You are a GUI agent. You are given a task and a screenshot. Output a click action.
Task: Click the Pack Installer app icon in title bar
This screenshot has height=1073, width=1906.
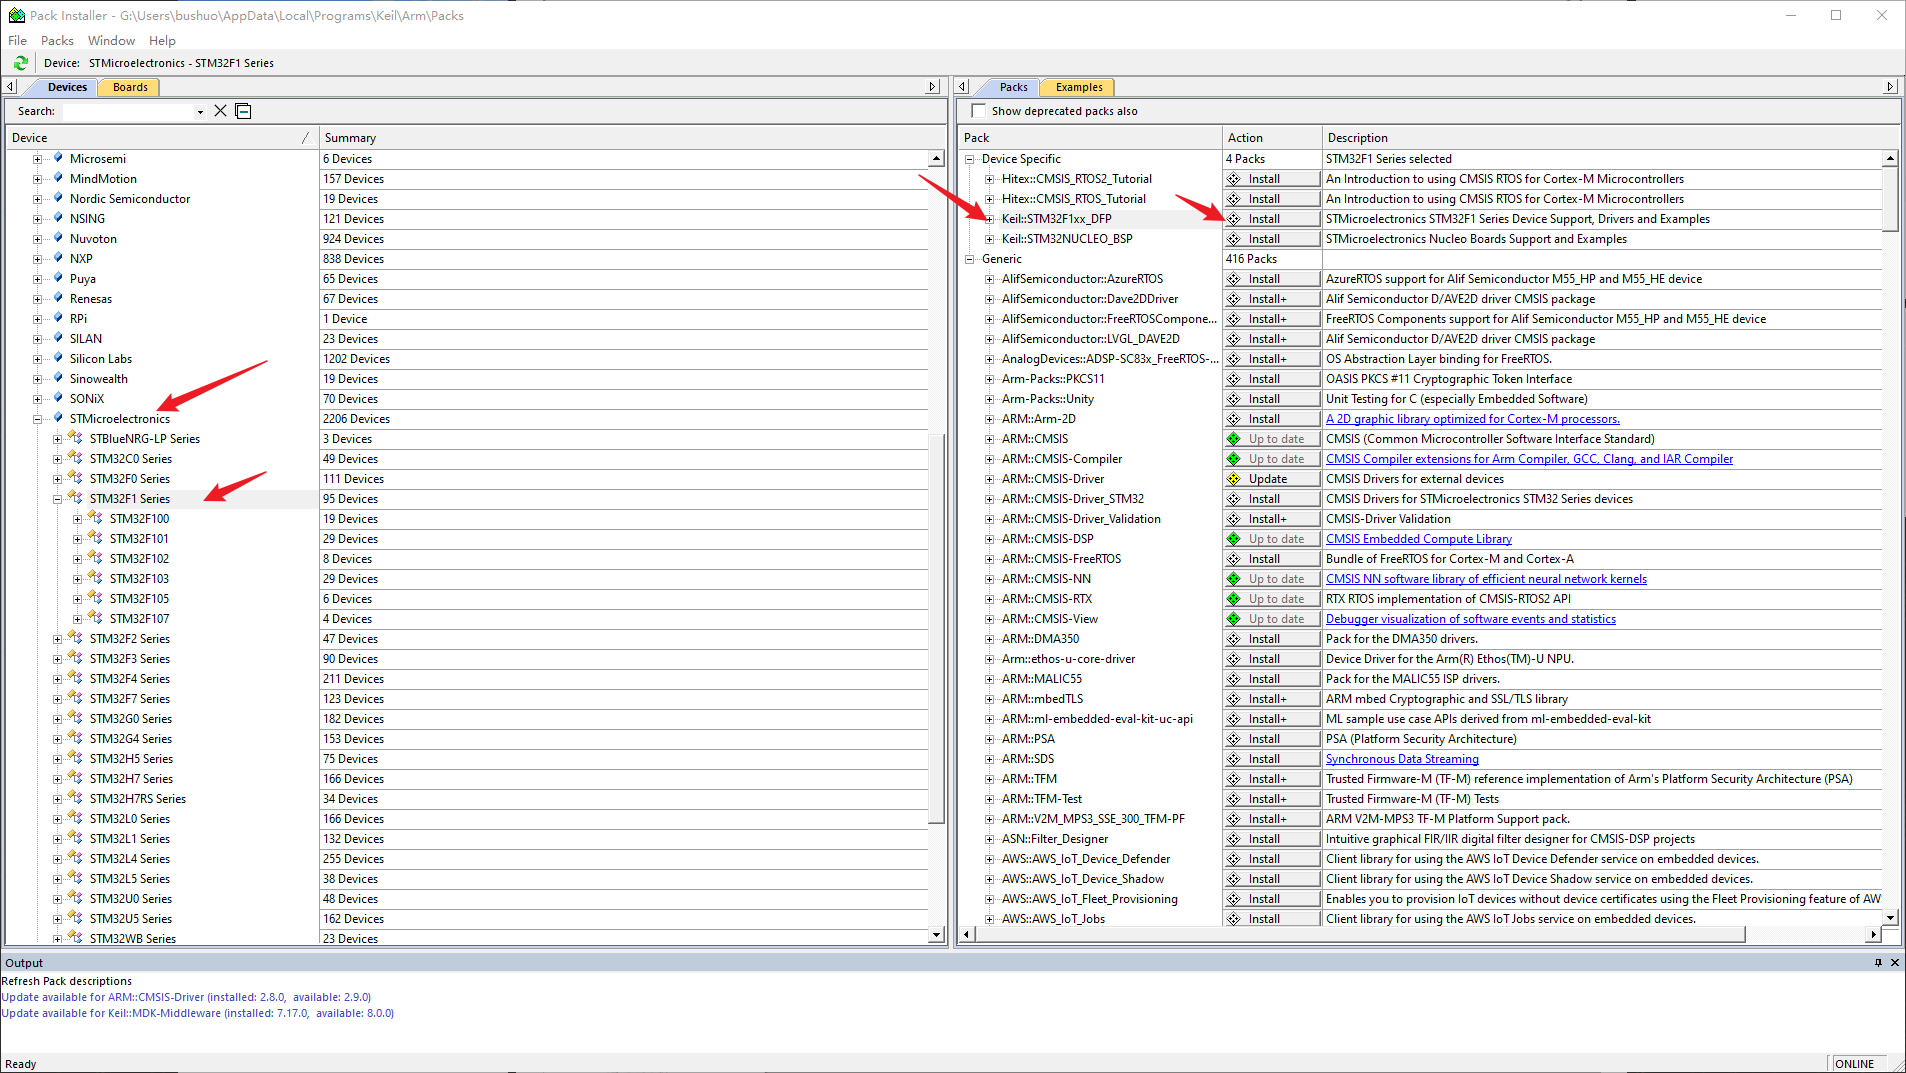pos(16,15)
